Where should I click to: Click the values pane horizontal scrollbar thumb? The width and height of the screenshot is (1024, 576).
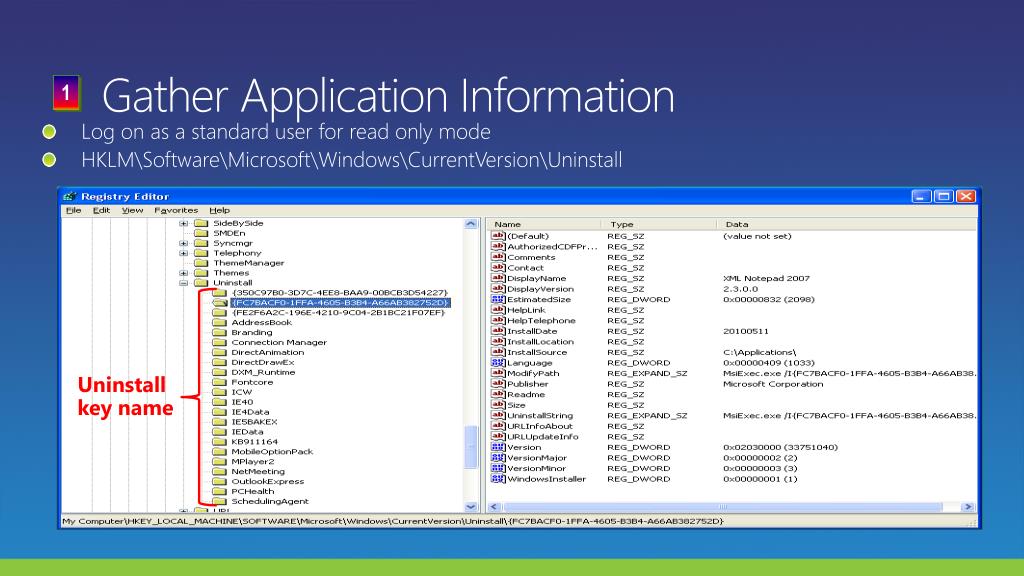(723, 507)
